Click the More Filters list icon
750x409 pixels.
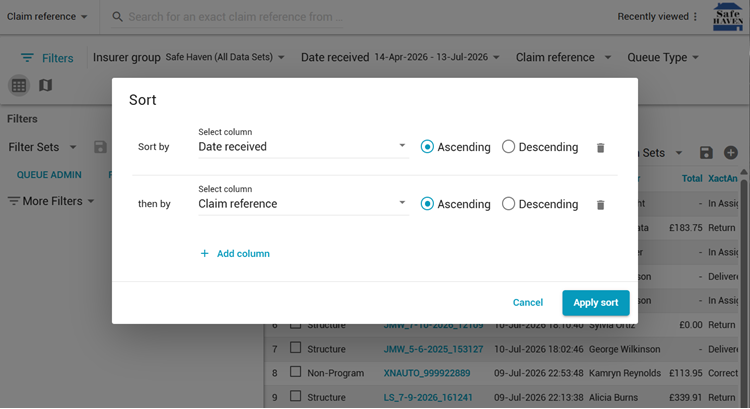click(x=14, y=201)
